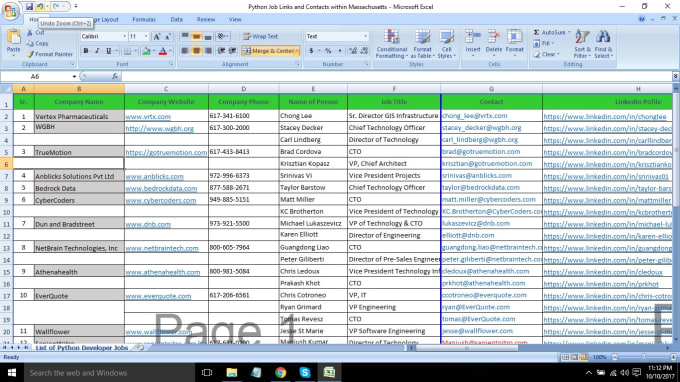
Task: Increase font size with Grow Font
Action: coord(157,36)
